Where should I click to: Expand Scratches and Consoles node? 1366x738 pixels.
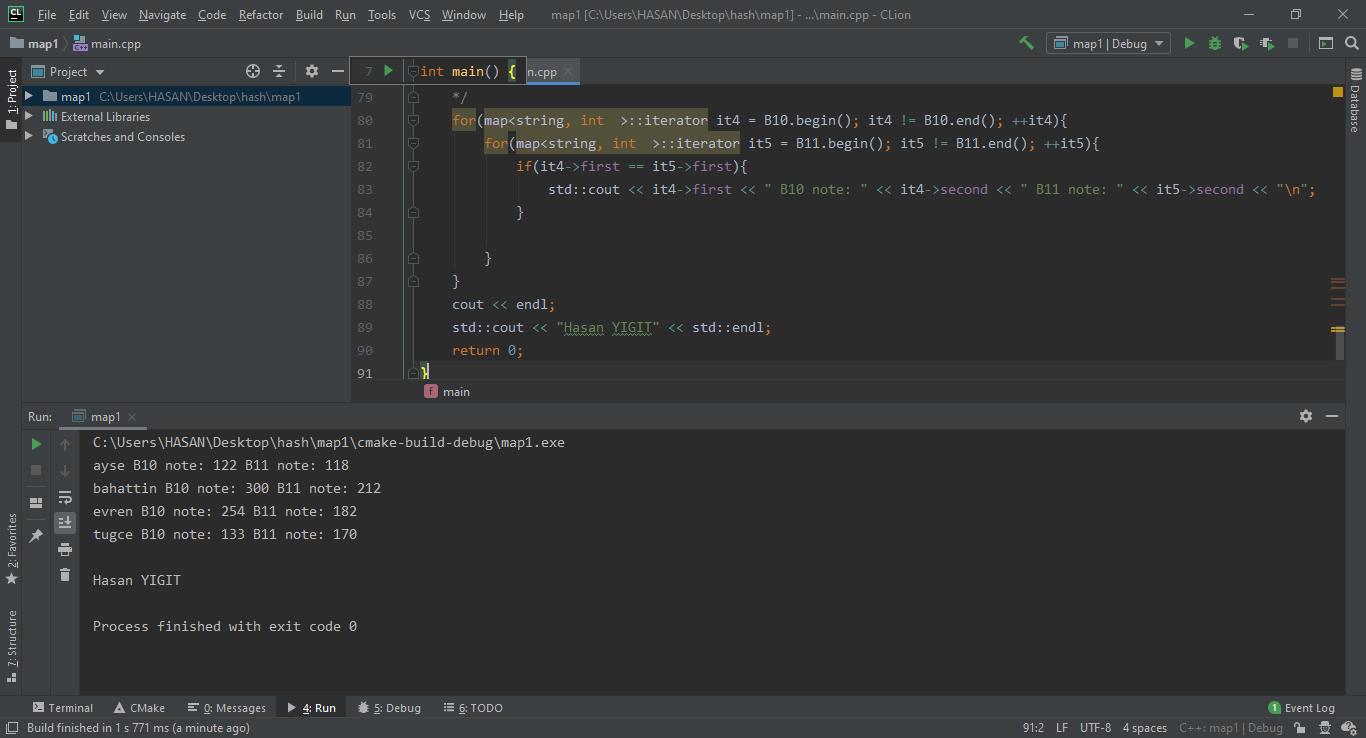(x=29, y=137)
